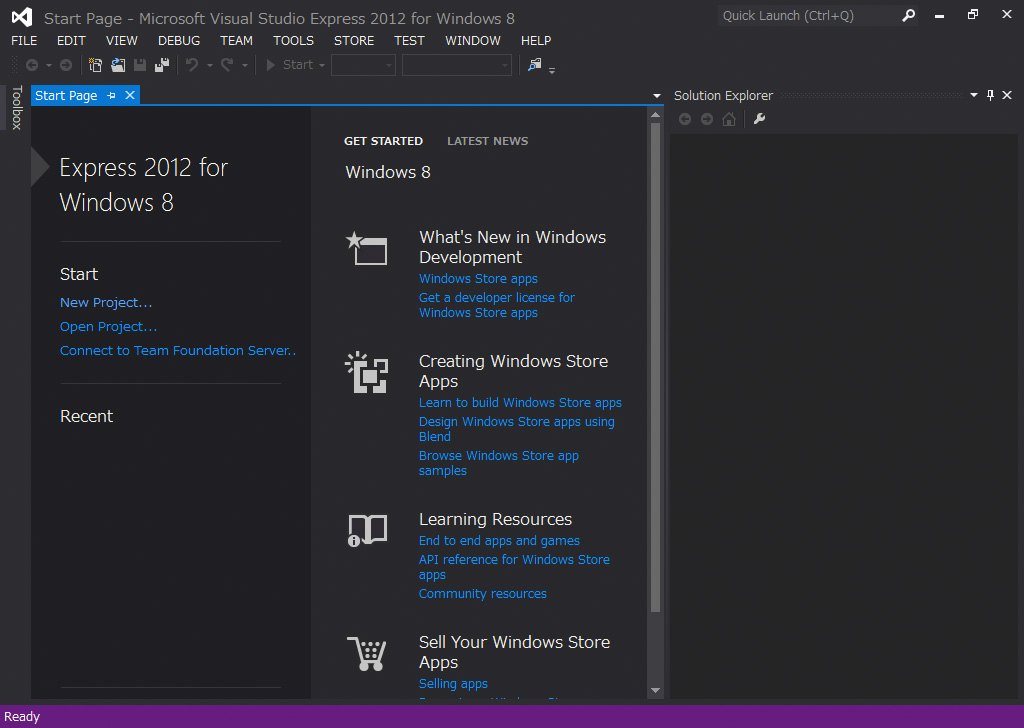Open the Toolbox side tab
This screenshot has width=1024, height=728.
click(x=17, y=108)
